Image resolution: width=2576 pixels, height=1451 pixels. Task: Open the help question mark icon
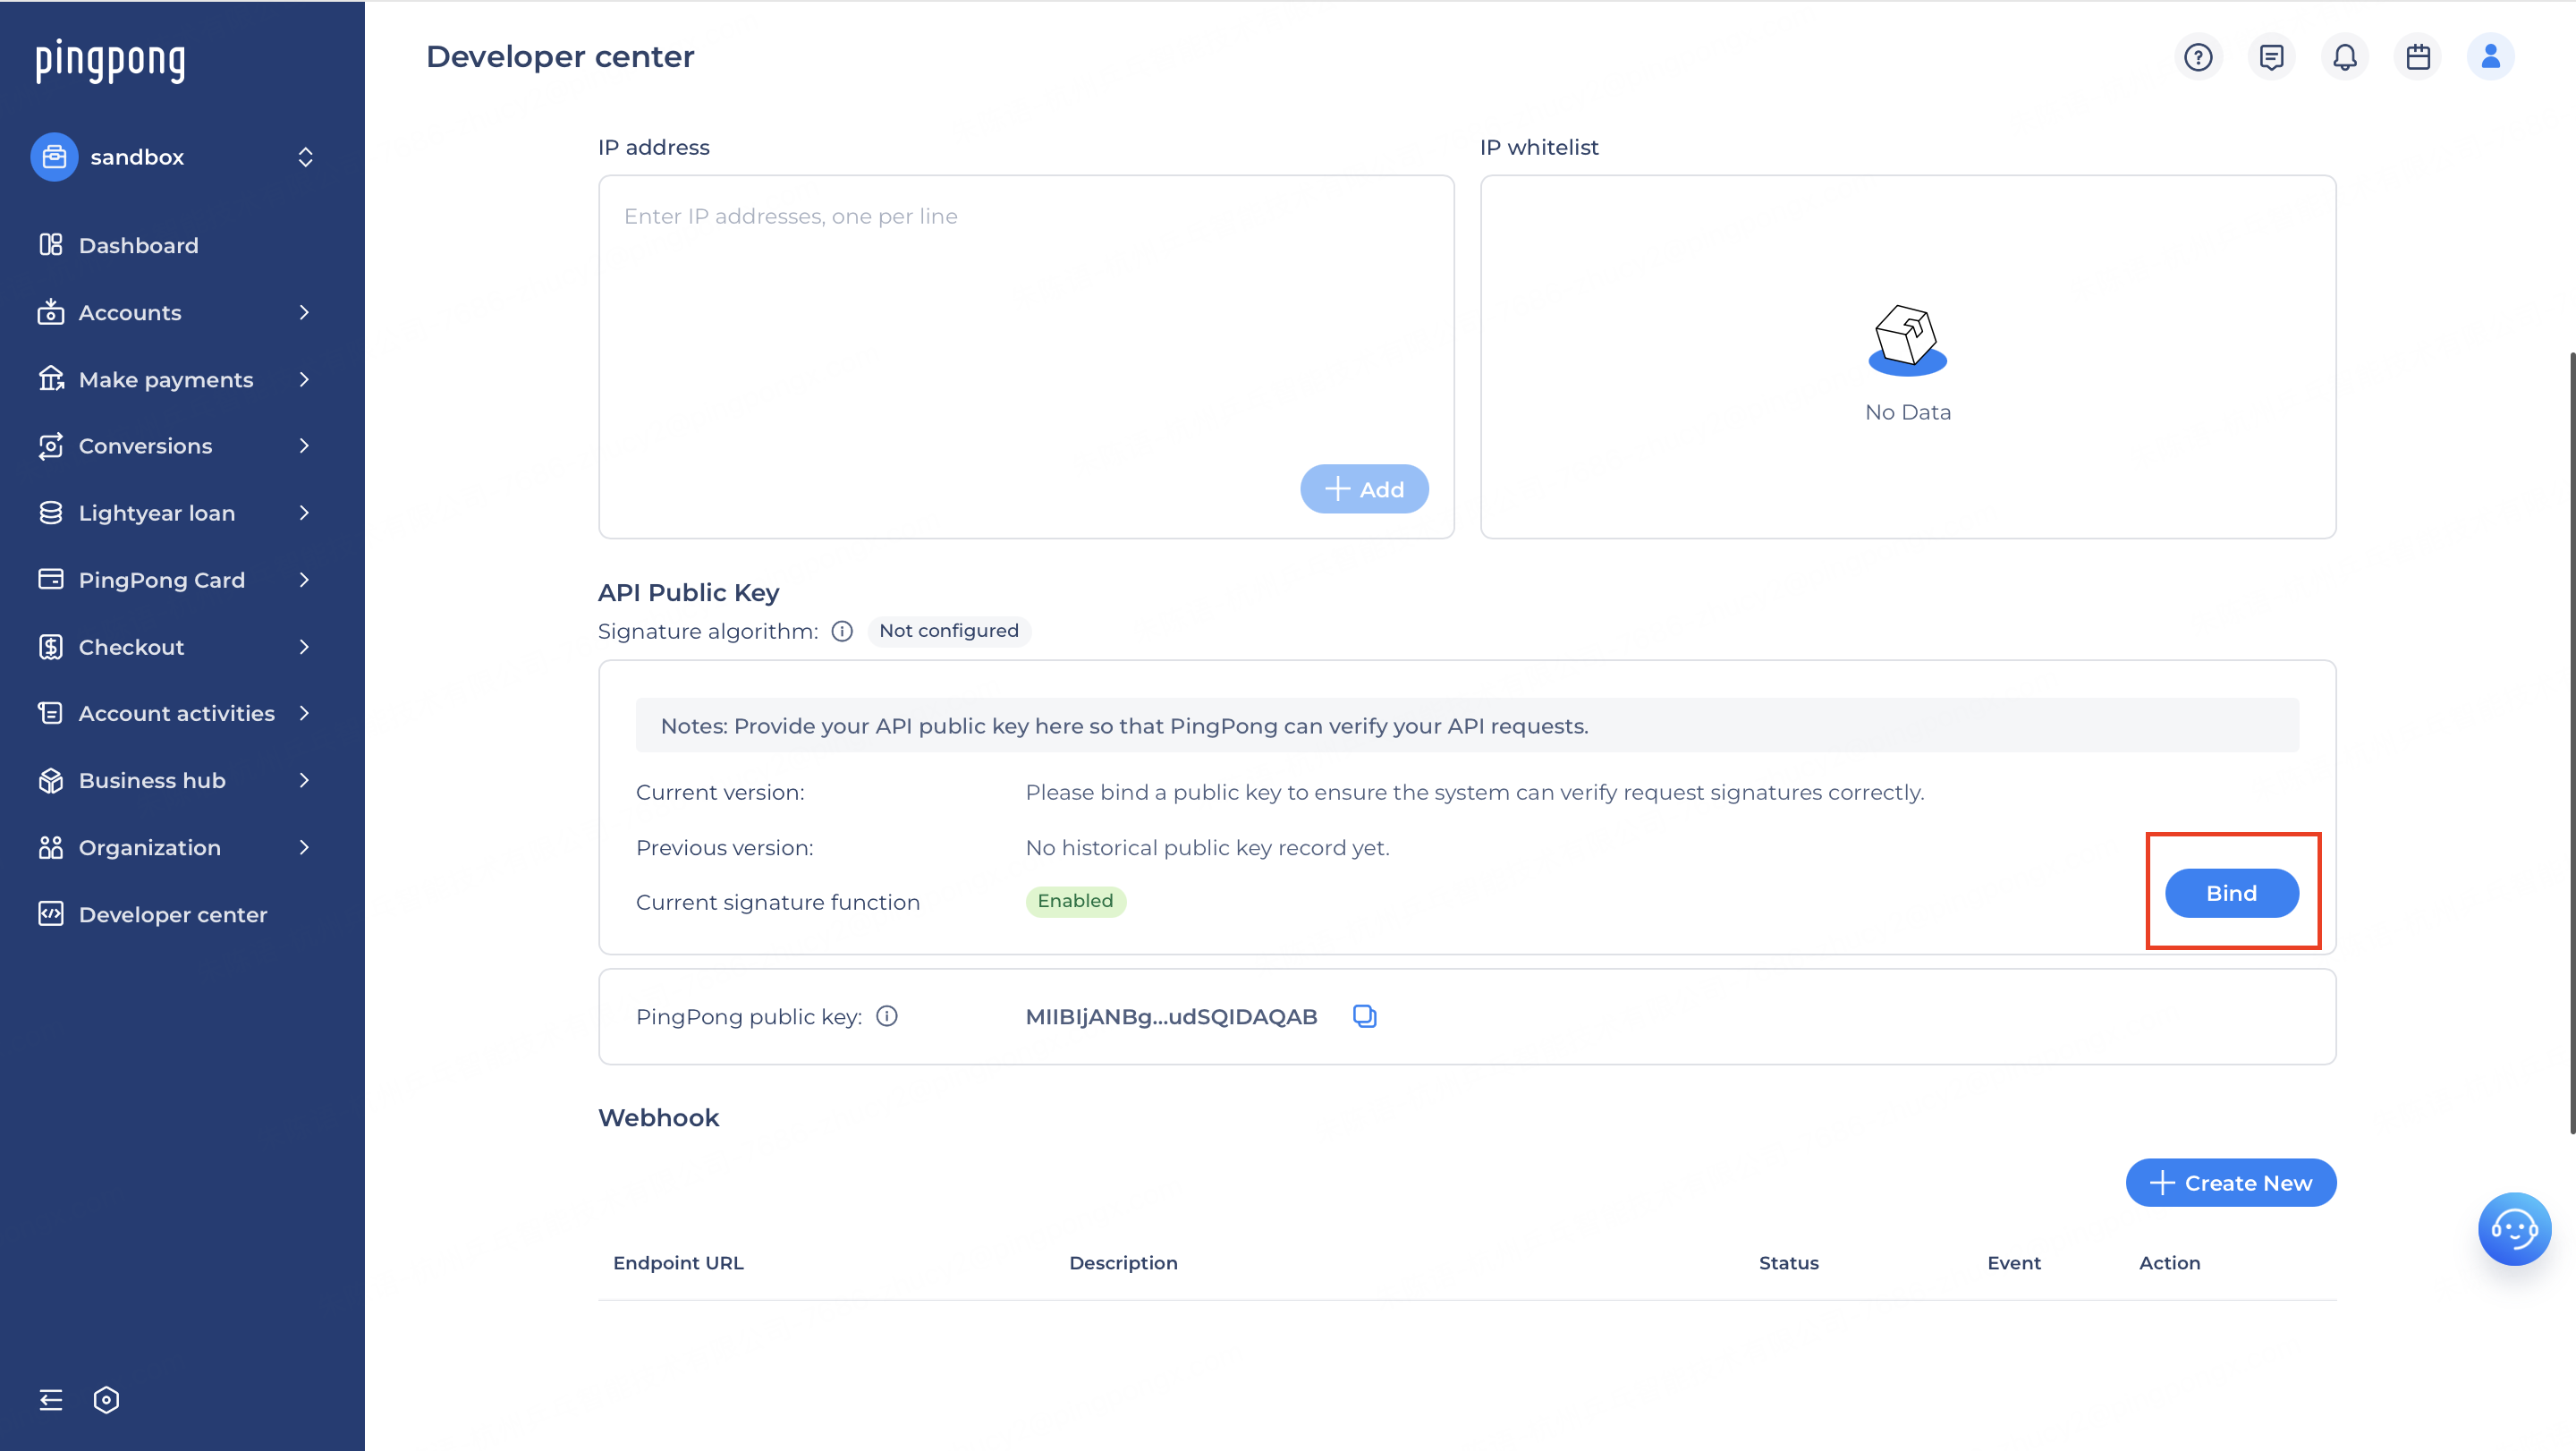[x=2198, y=57]
